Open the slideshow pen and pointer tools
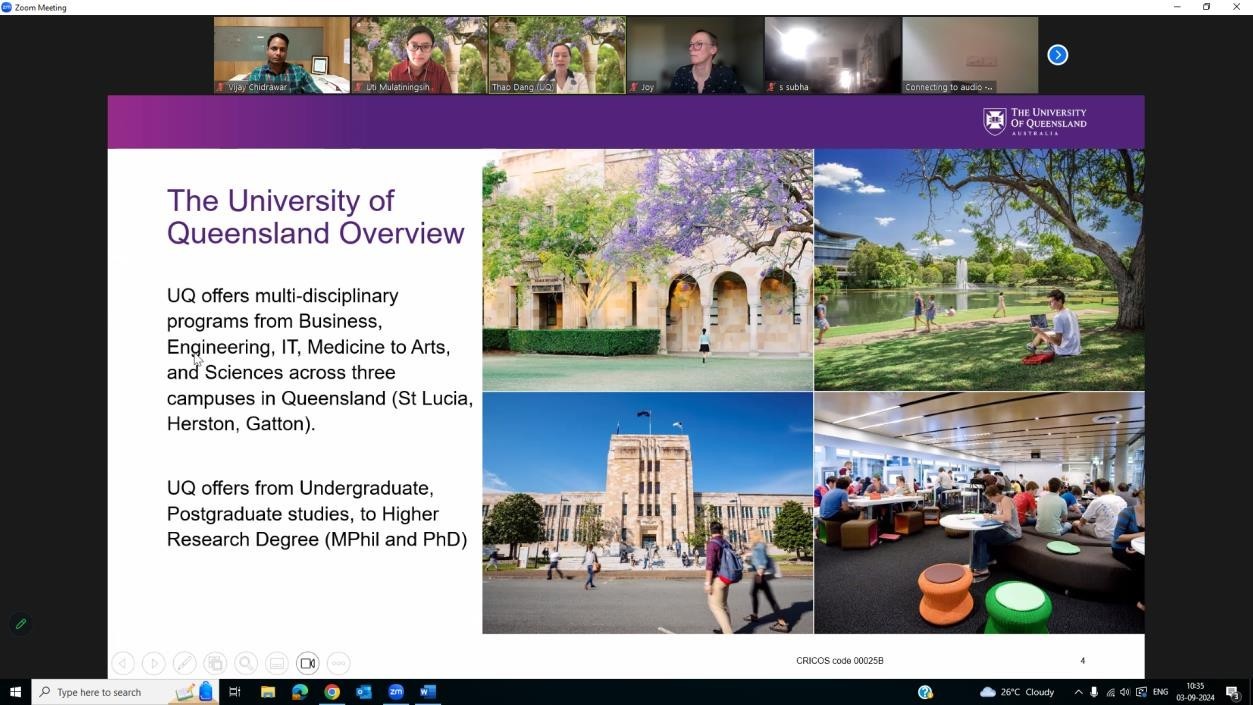Screen dimensions: 1253x705 click(185, 663)
